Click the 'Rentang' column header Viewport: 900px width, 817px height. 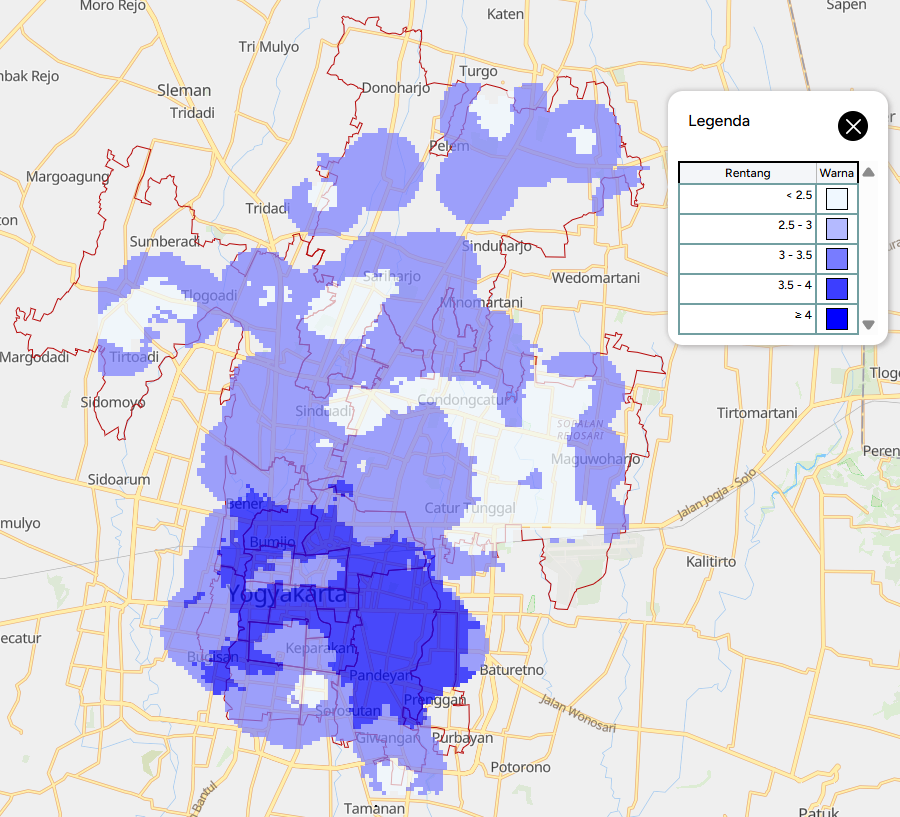click(747, 173)
